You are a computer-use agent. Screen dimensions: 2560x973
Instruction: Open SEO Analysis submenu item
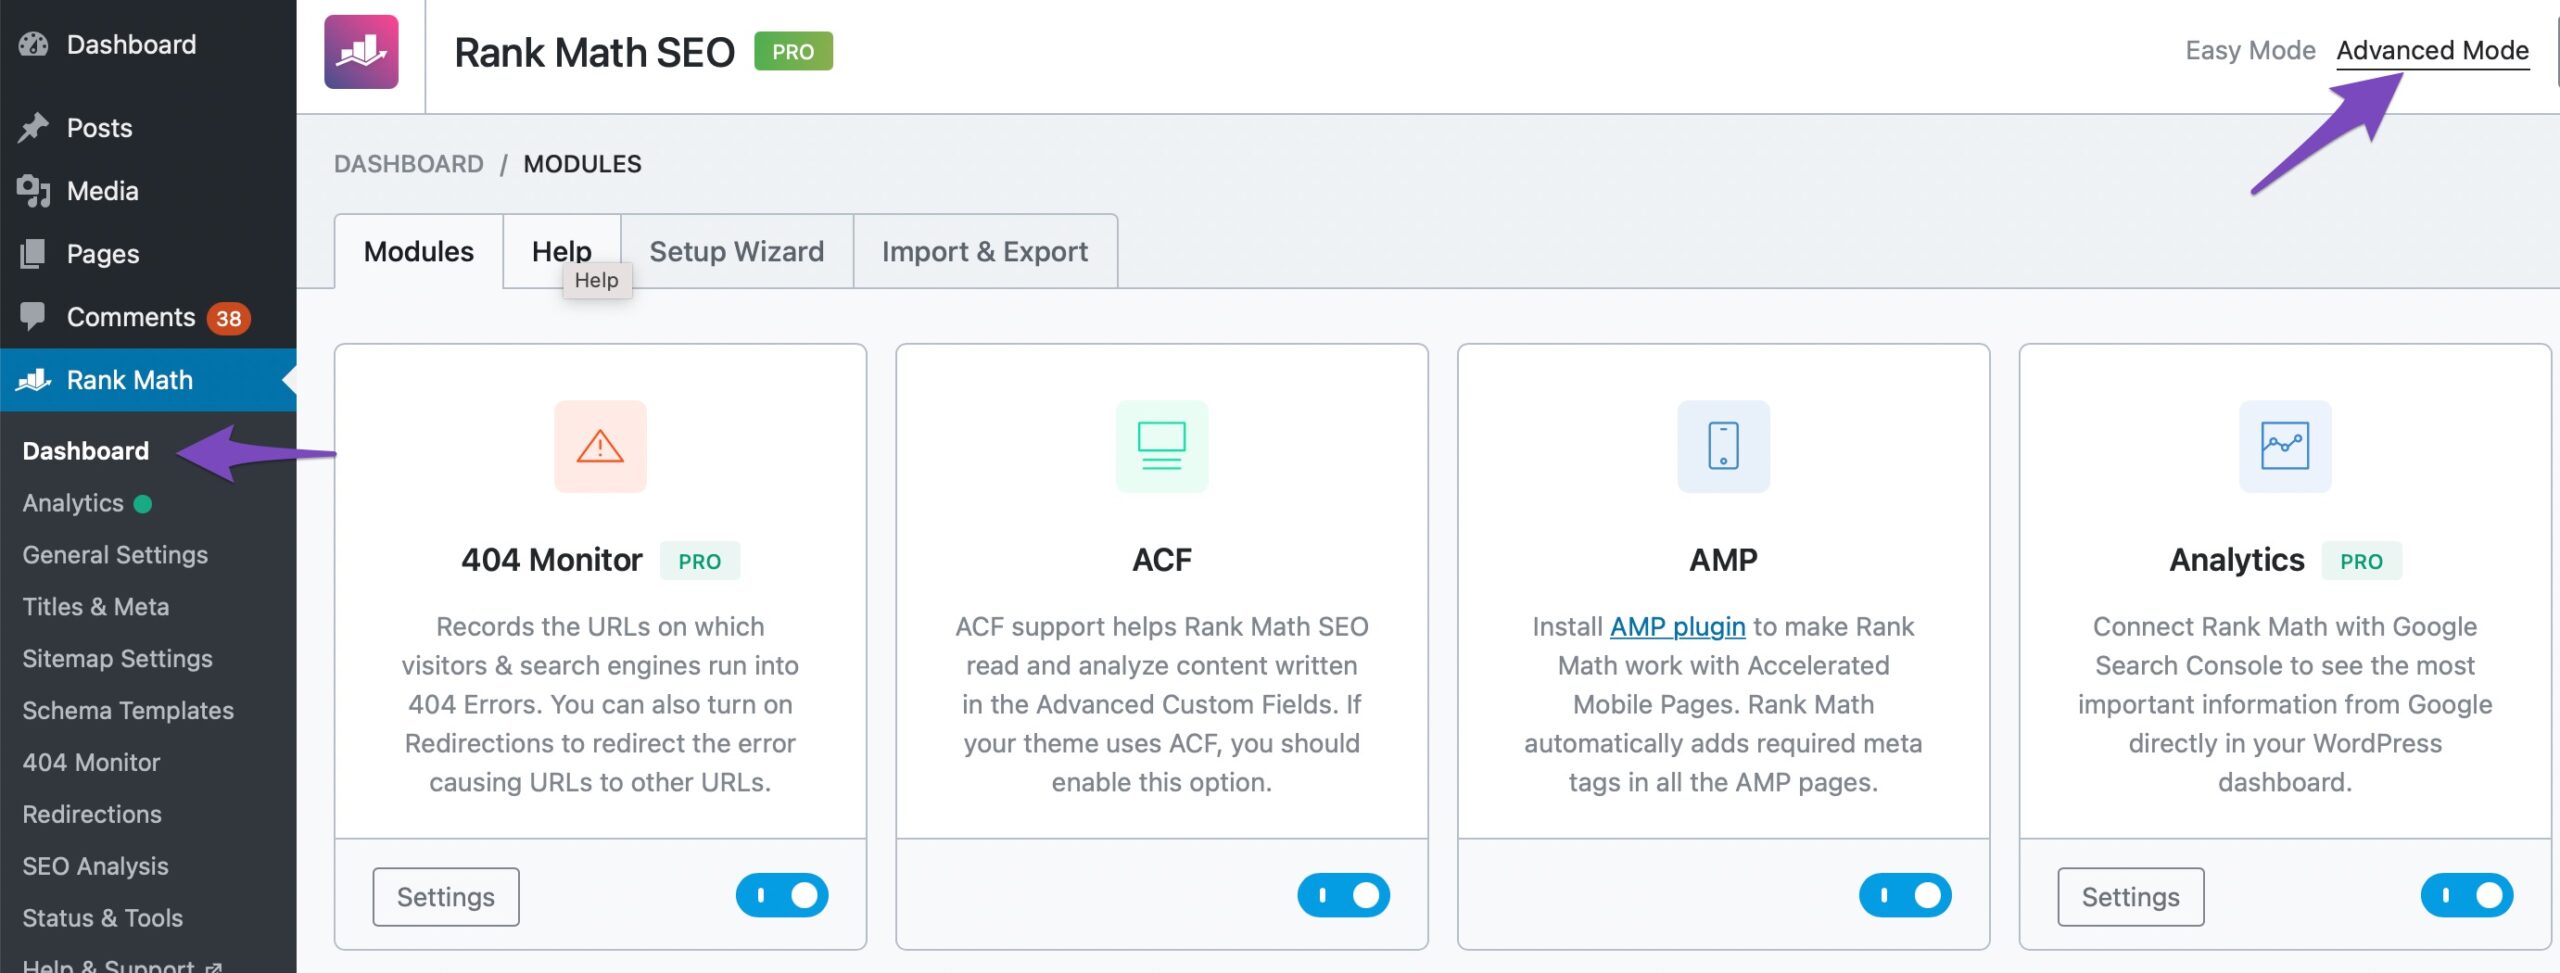click(95, 867)
